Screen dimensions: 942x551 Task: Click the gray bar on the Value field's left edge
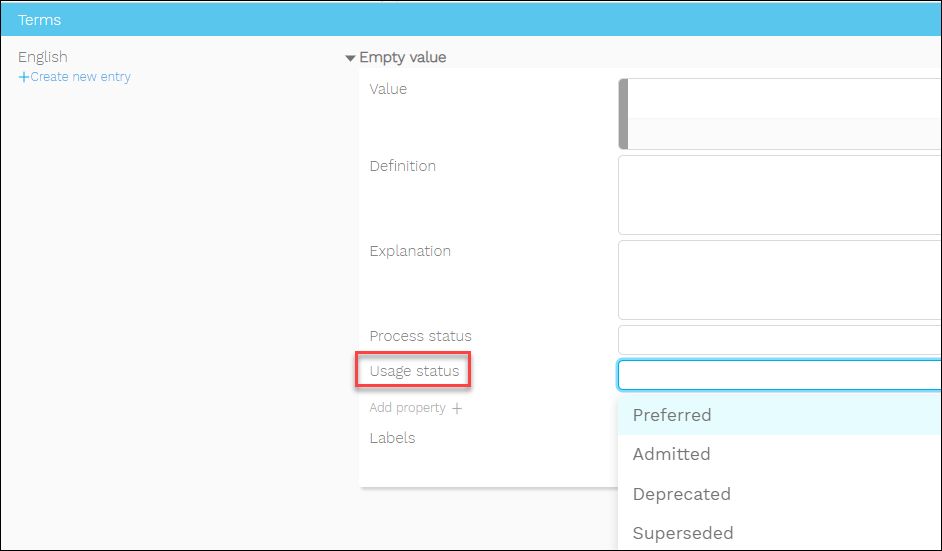pos(624,114)
